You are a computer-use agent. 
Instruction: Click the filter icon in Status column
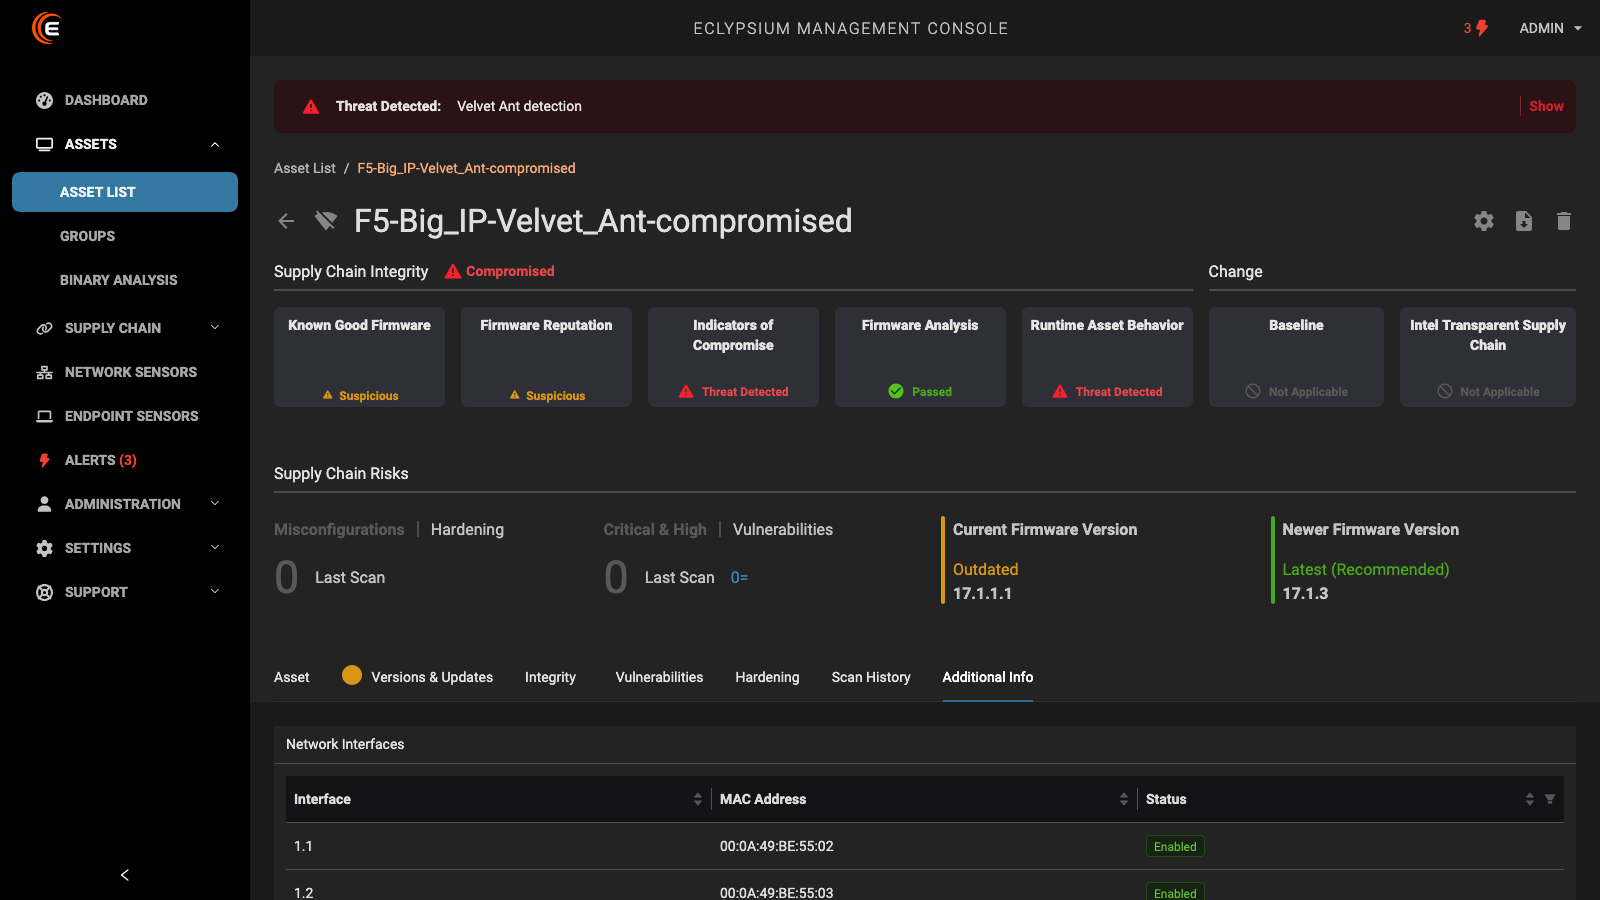pyautogui.click(x=1550, y=799)
